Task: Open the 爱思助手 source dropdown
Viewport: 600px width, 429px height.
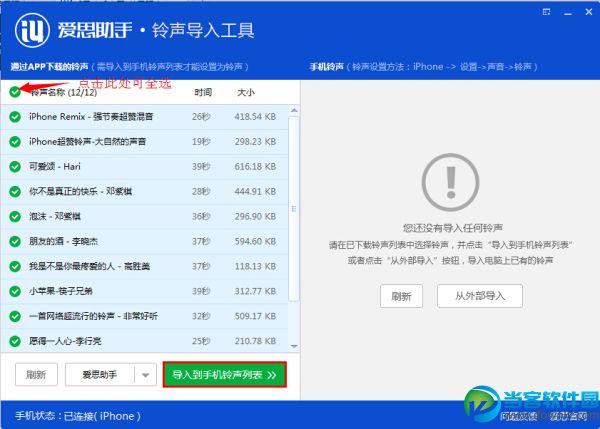Action: coord(111,374)
